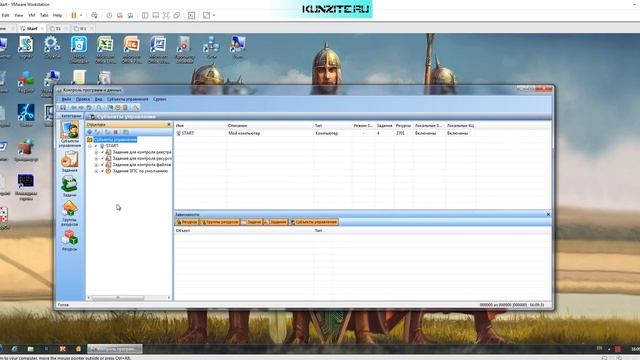The height and width of the screenshot is (360, 640).
Task: Open Microsoft Word desktop shortcut
Action: [x=158, y=49]
